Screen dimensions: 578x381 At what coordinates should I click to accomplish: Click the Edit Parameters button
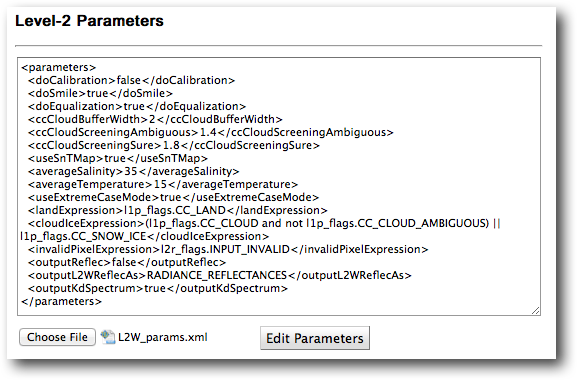(315, 338)
